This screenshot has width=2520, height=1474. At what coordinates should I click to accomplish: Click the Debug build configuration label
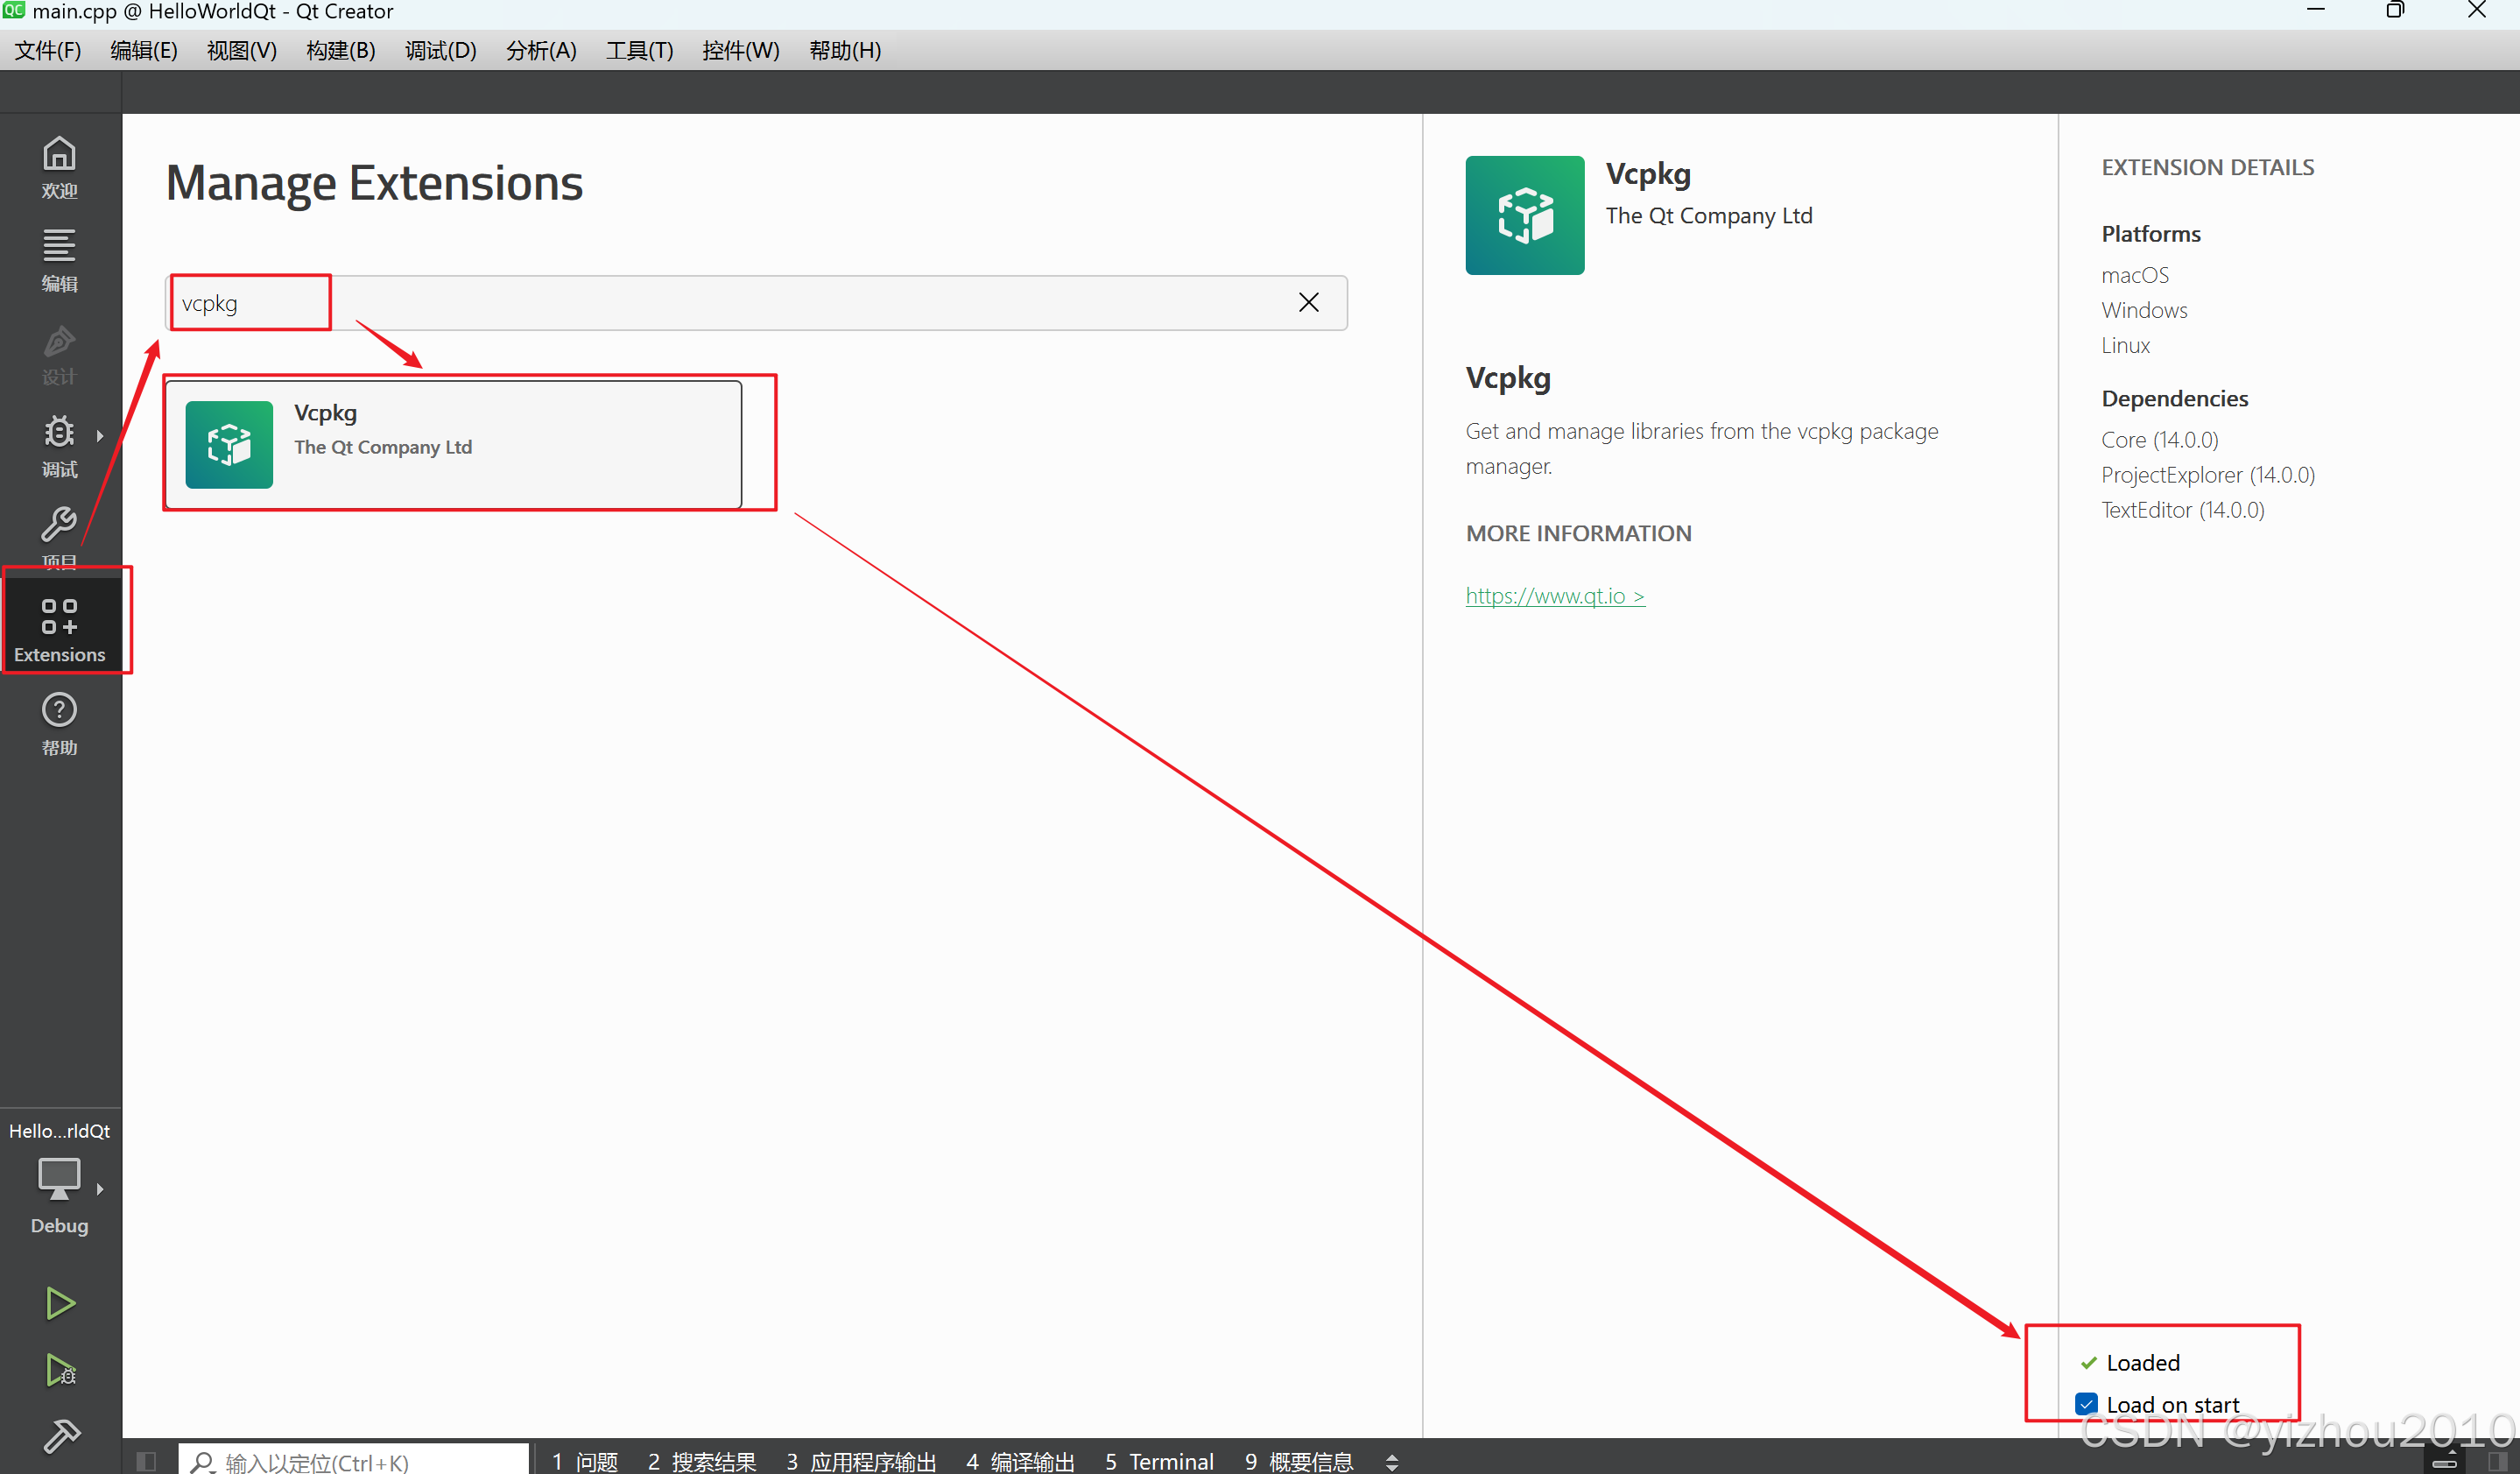59,1225
